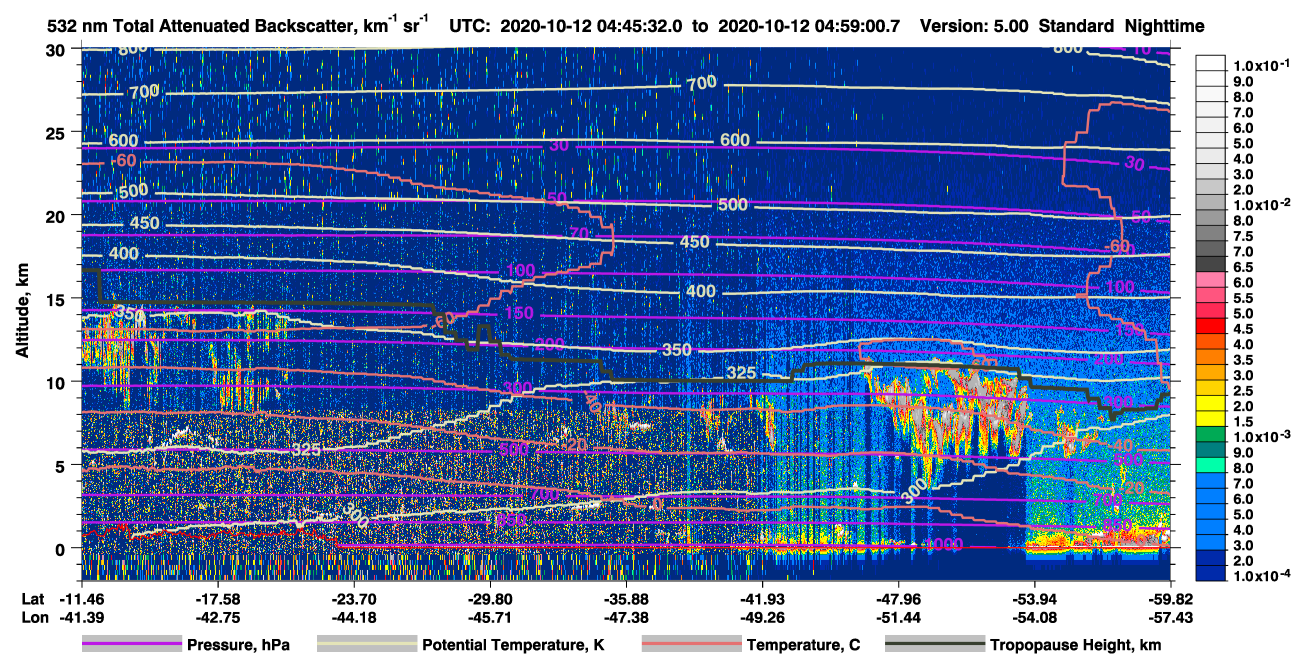Click the colorbar label 3.5

1244,360
